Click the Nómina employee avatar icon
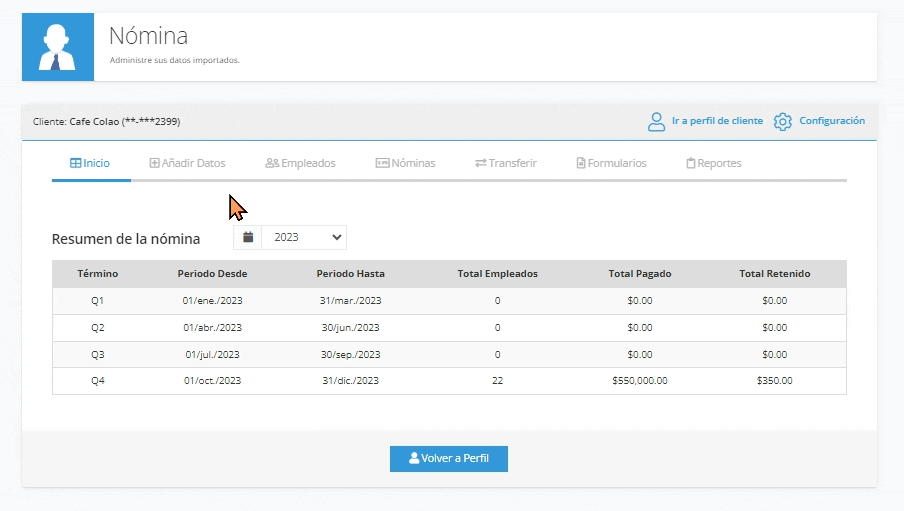This screenshot has width=904, height=511. click(58, 47)
